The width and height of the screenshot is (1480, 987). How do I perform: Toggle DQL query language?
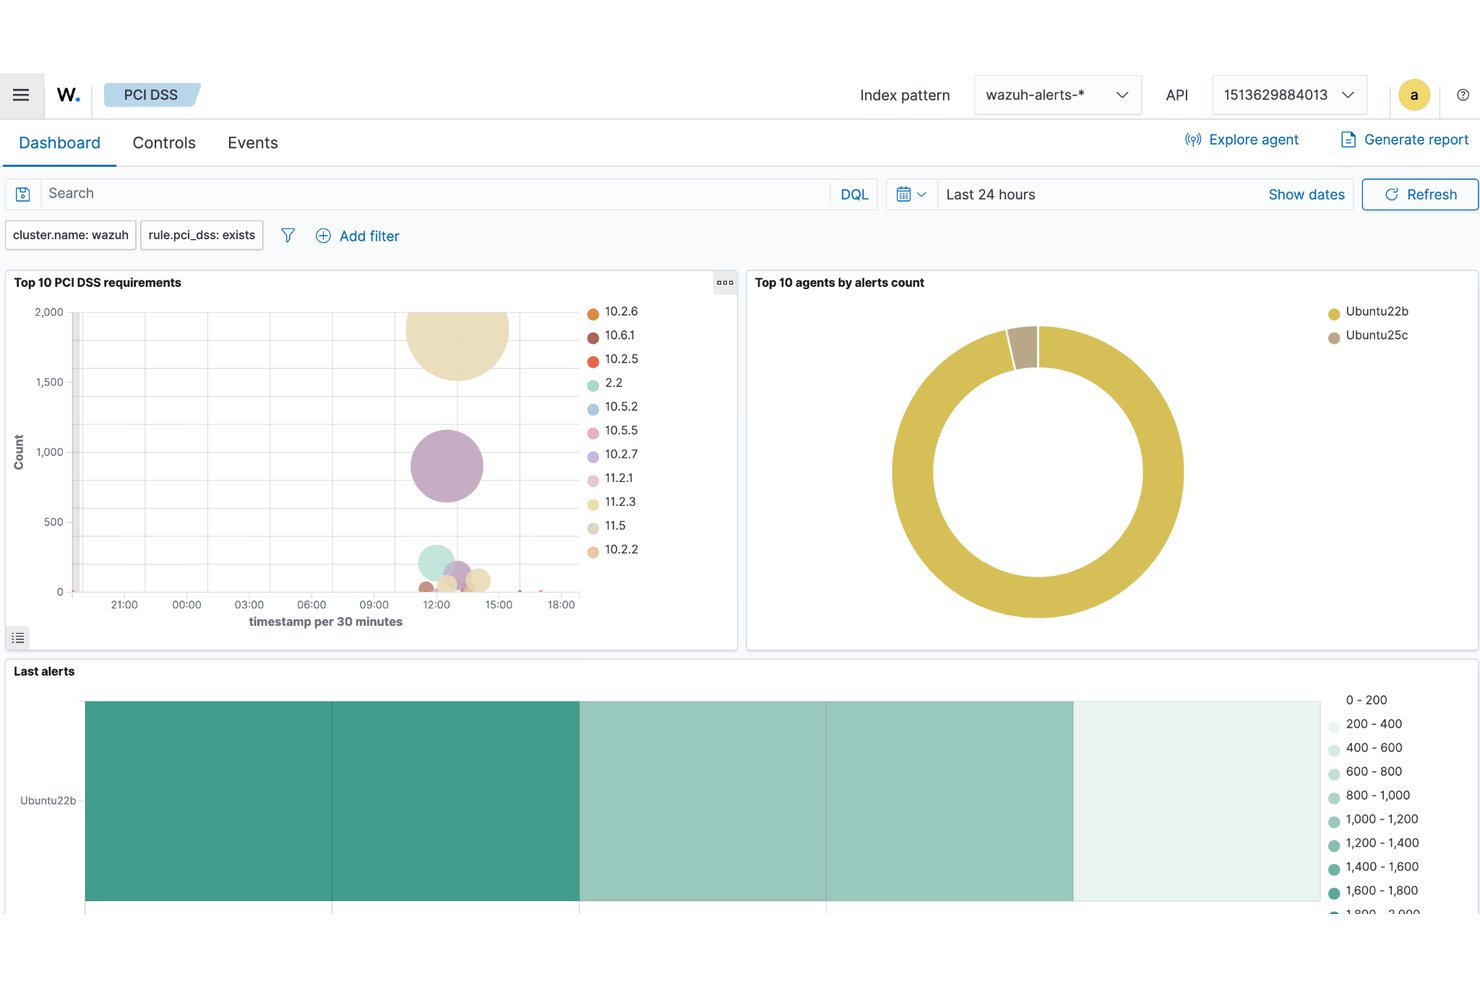pyautogui.click(x=854, y=194)
